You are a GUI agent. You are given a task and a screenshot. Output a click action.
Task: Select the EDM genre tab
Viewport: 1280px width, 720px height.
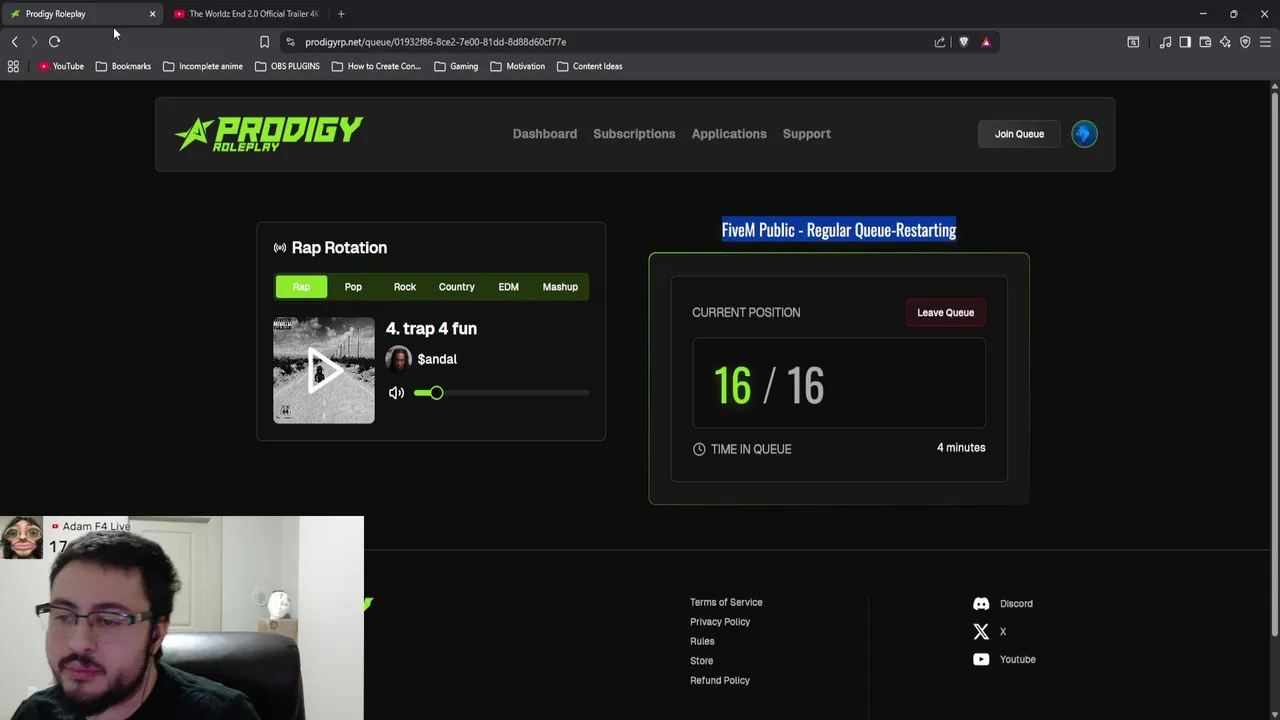(x=508, y=287)
